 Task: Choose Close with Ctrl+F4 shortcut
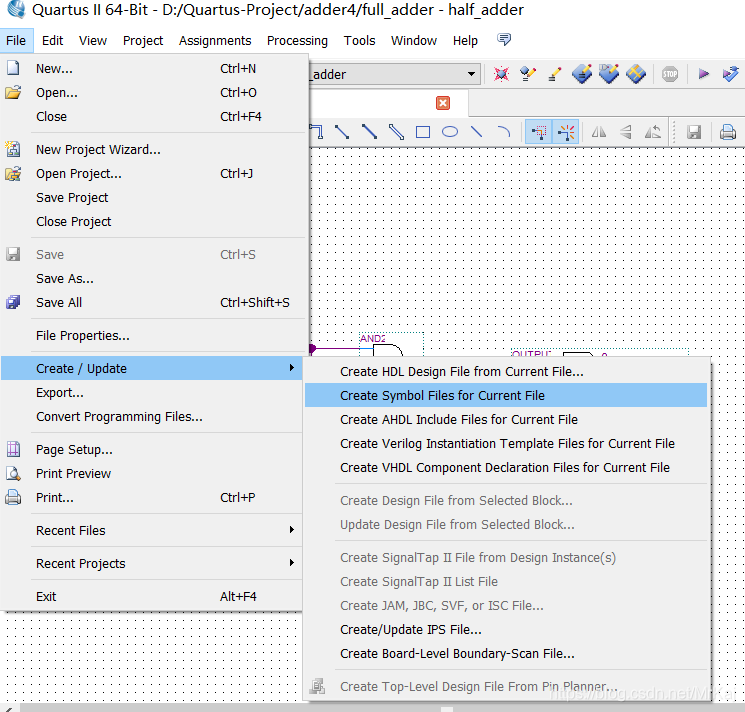tap(152, 116)
